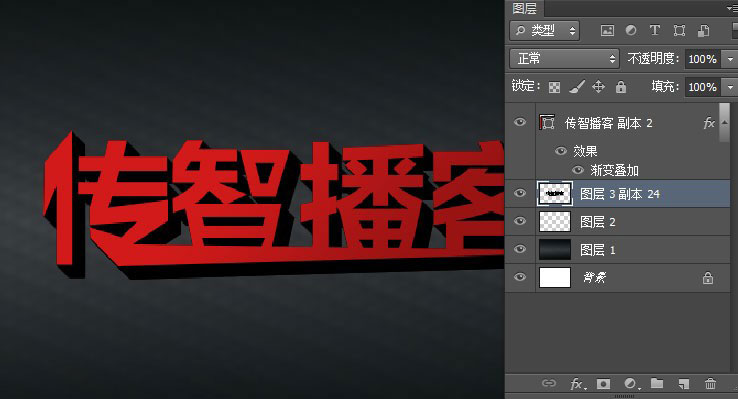The image size is (738, 399).
Task: Select the 背景 layer name
Action: [x=594, y=278]
